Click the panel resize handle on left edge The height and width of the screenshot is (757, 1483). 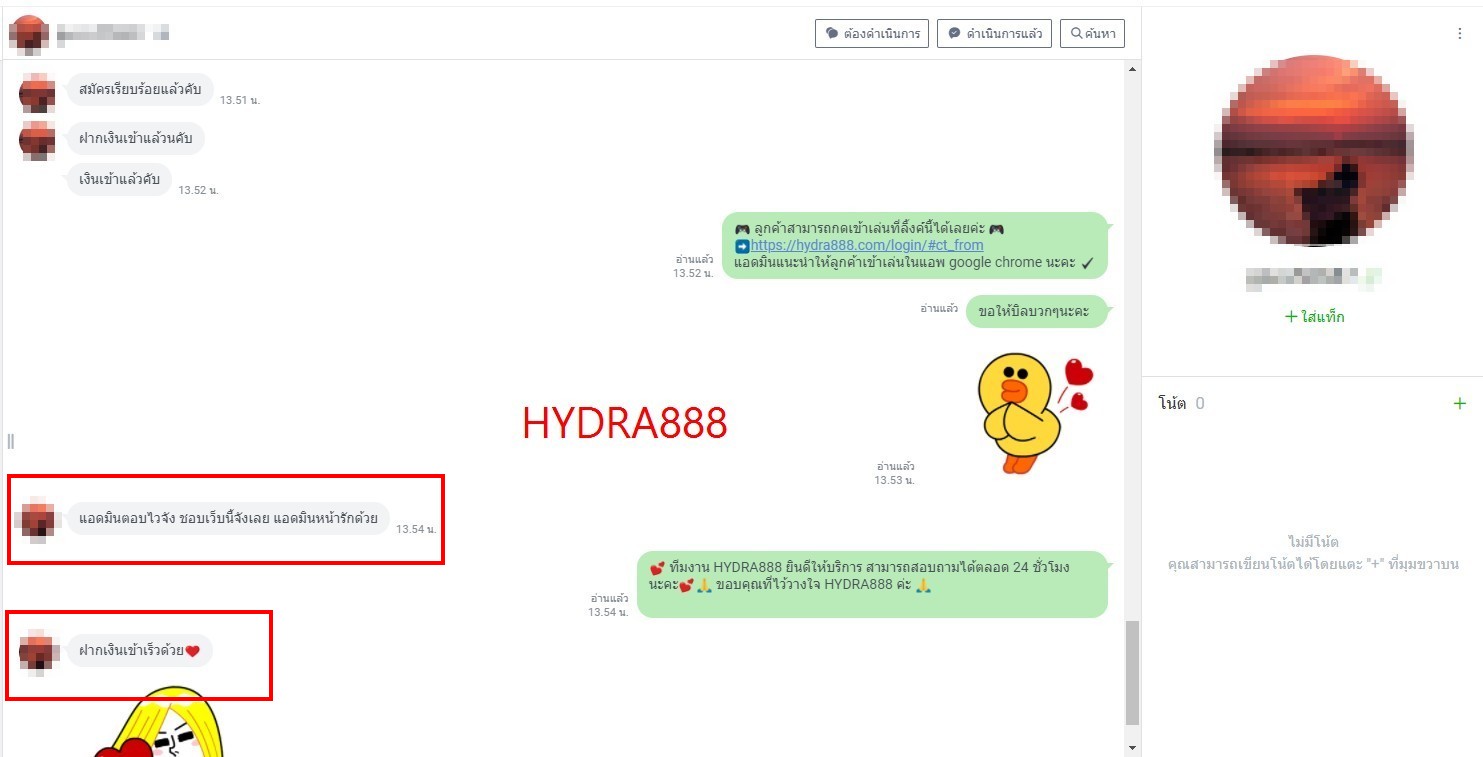point(11,441)
